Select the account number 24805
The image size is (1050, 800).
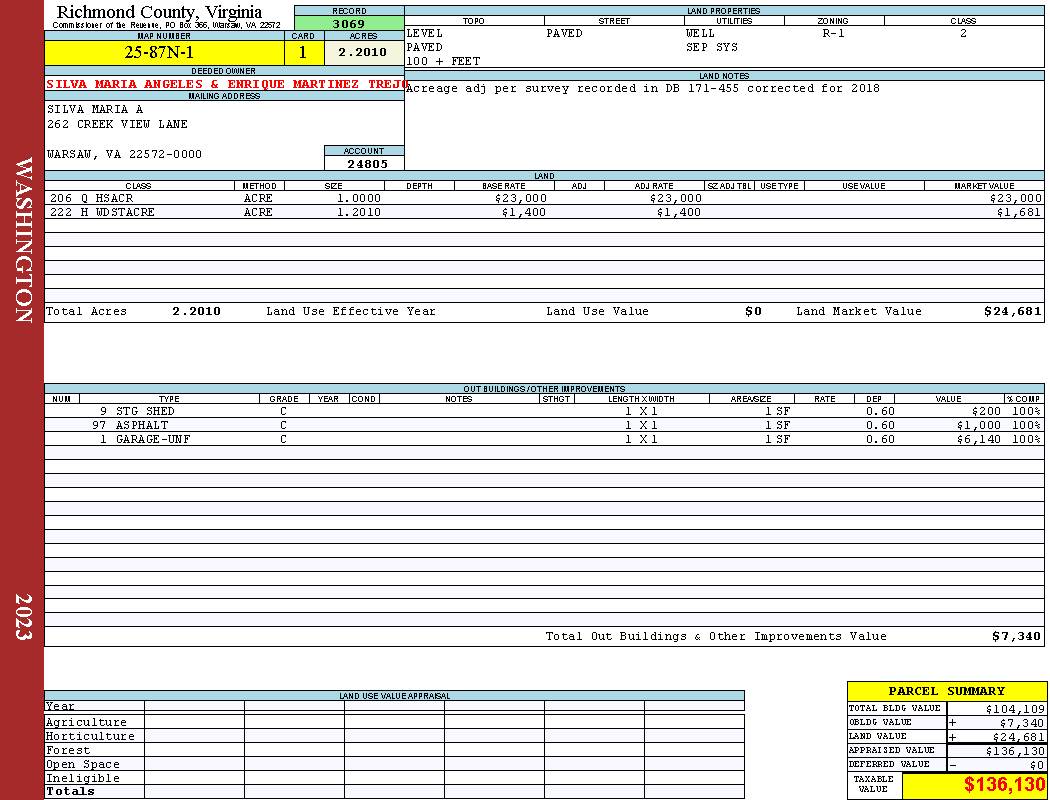[x=367, y=164]
